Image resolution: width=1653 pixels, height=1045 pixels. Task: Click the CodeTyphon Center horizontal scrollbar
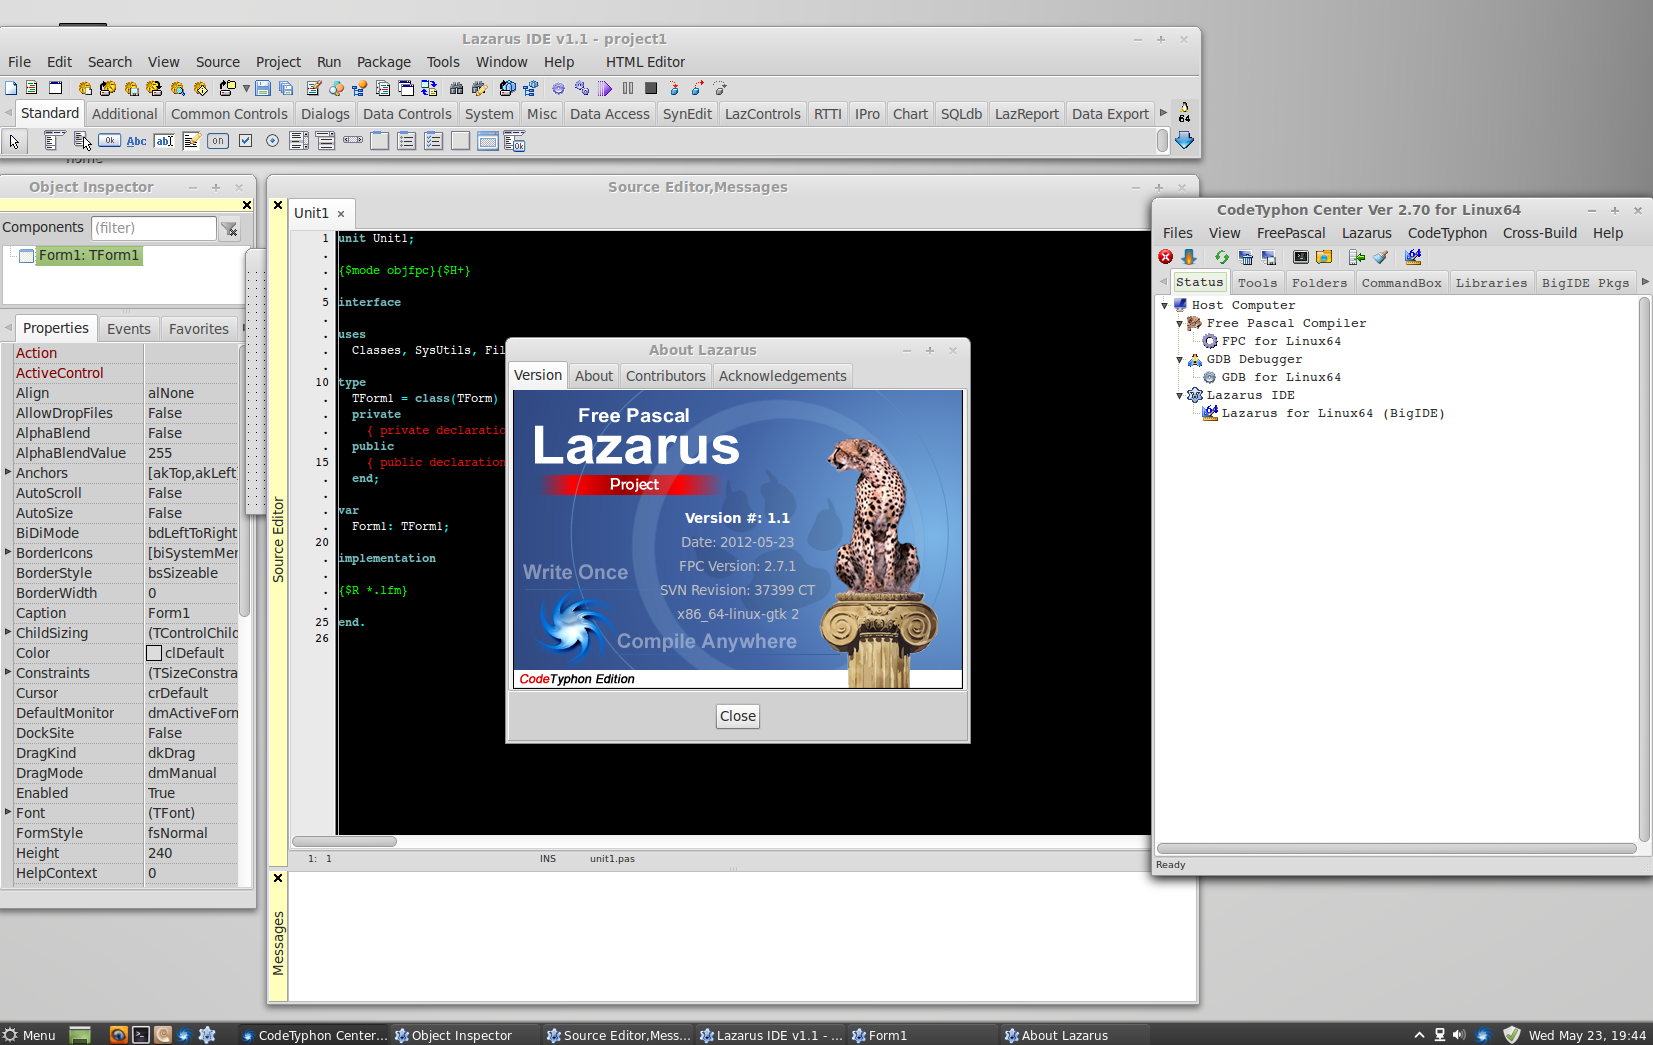point(1396,848)
